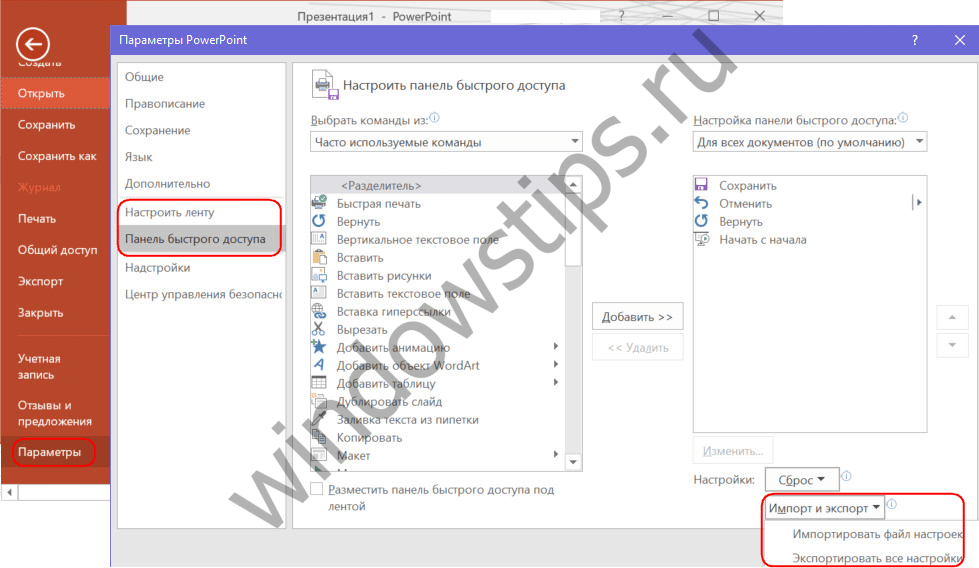The width and height of the screenshot is (979, 568).
Task: Choose 'Экспортировать все настройки' option
Action: click(877, 558)
